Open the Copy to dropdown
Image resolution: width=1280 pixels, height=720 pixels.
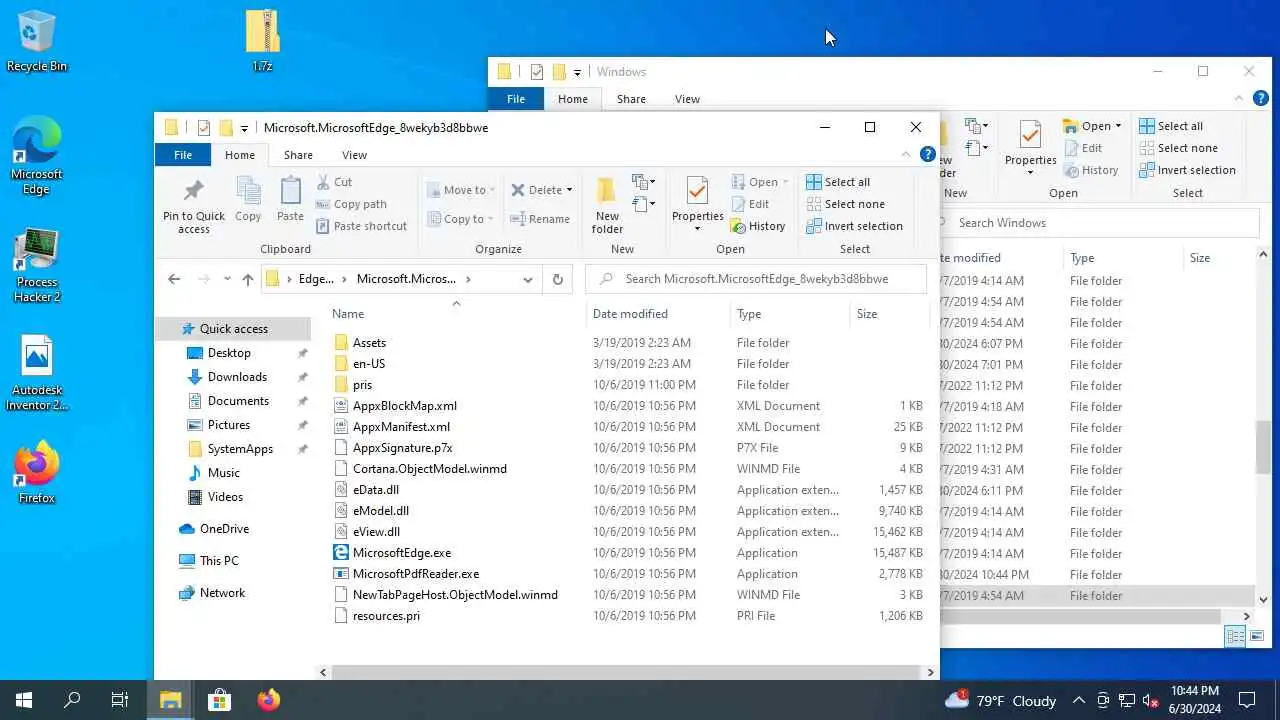pos(461,219)
